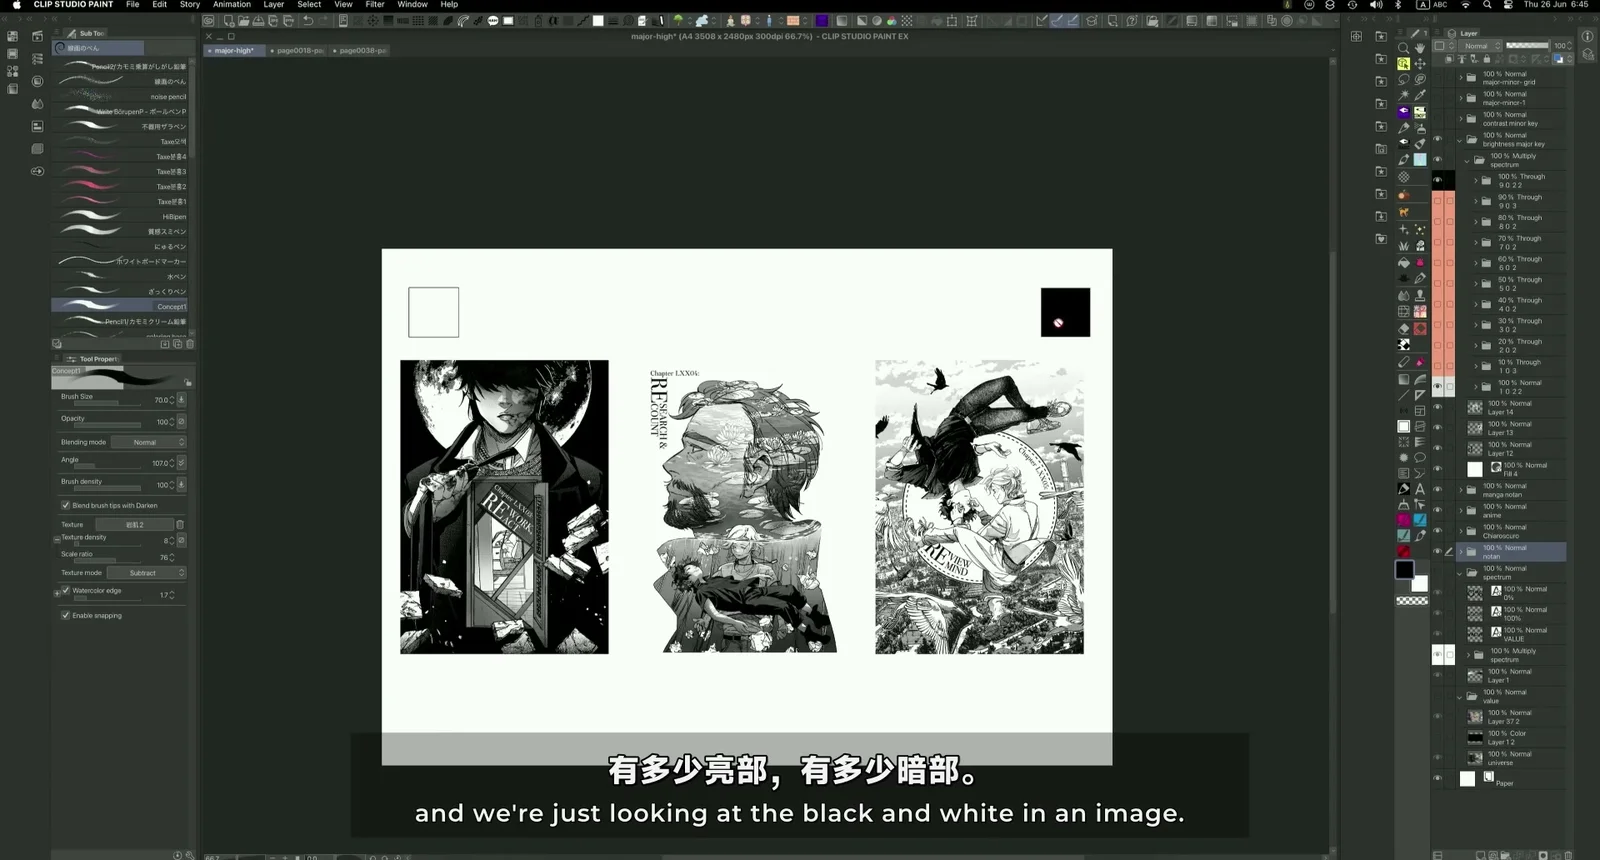Image resolution: width=1600 pixels, height=860 pixels.
Task: Expand the manga notan folder
Action: click(1460, 490)
